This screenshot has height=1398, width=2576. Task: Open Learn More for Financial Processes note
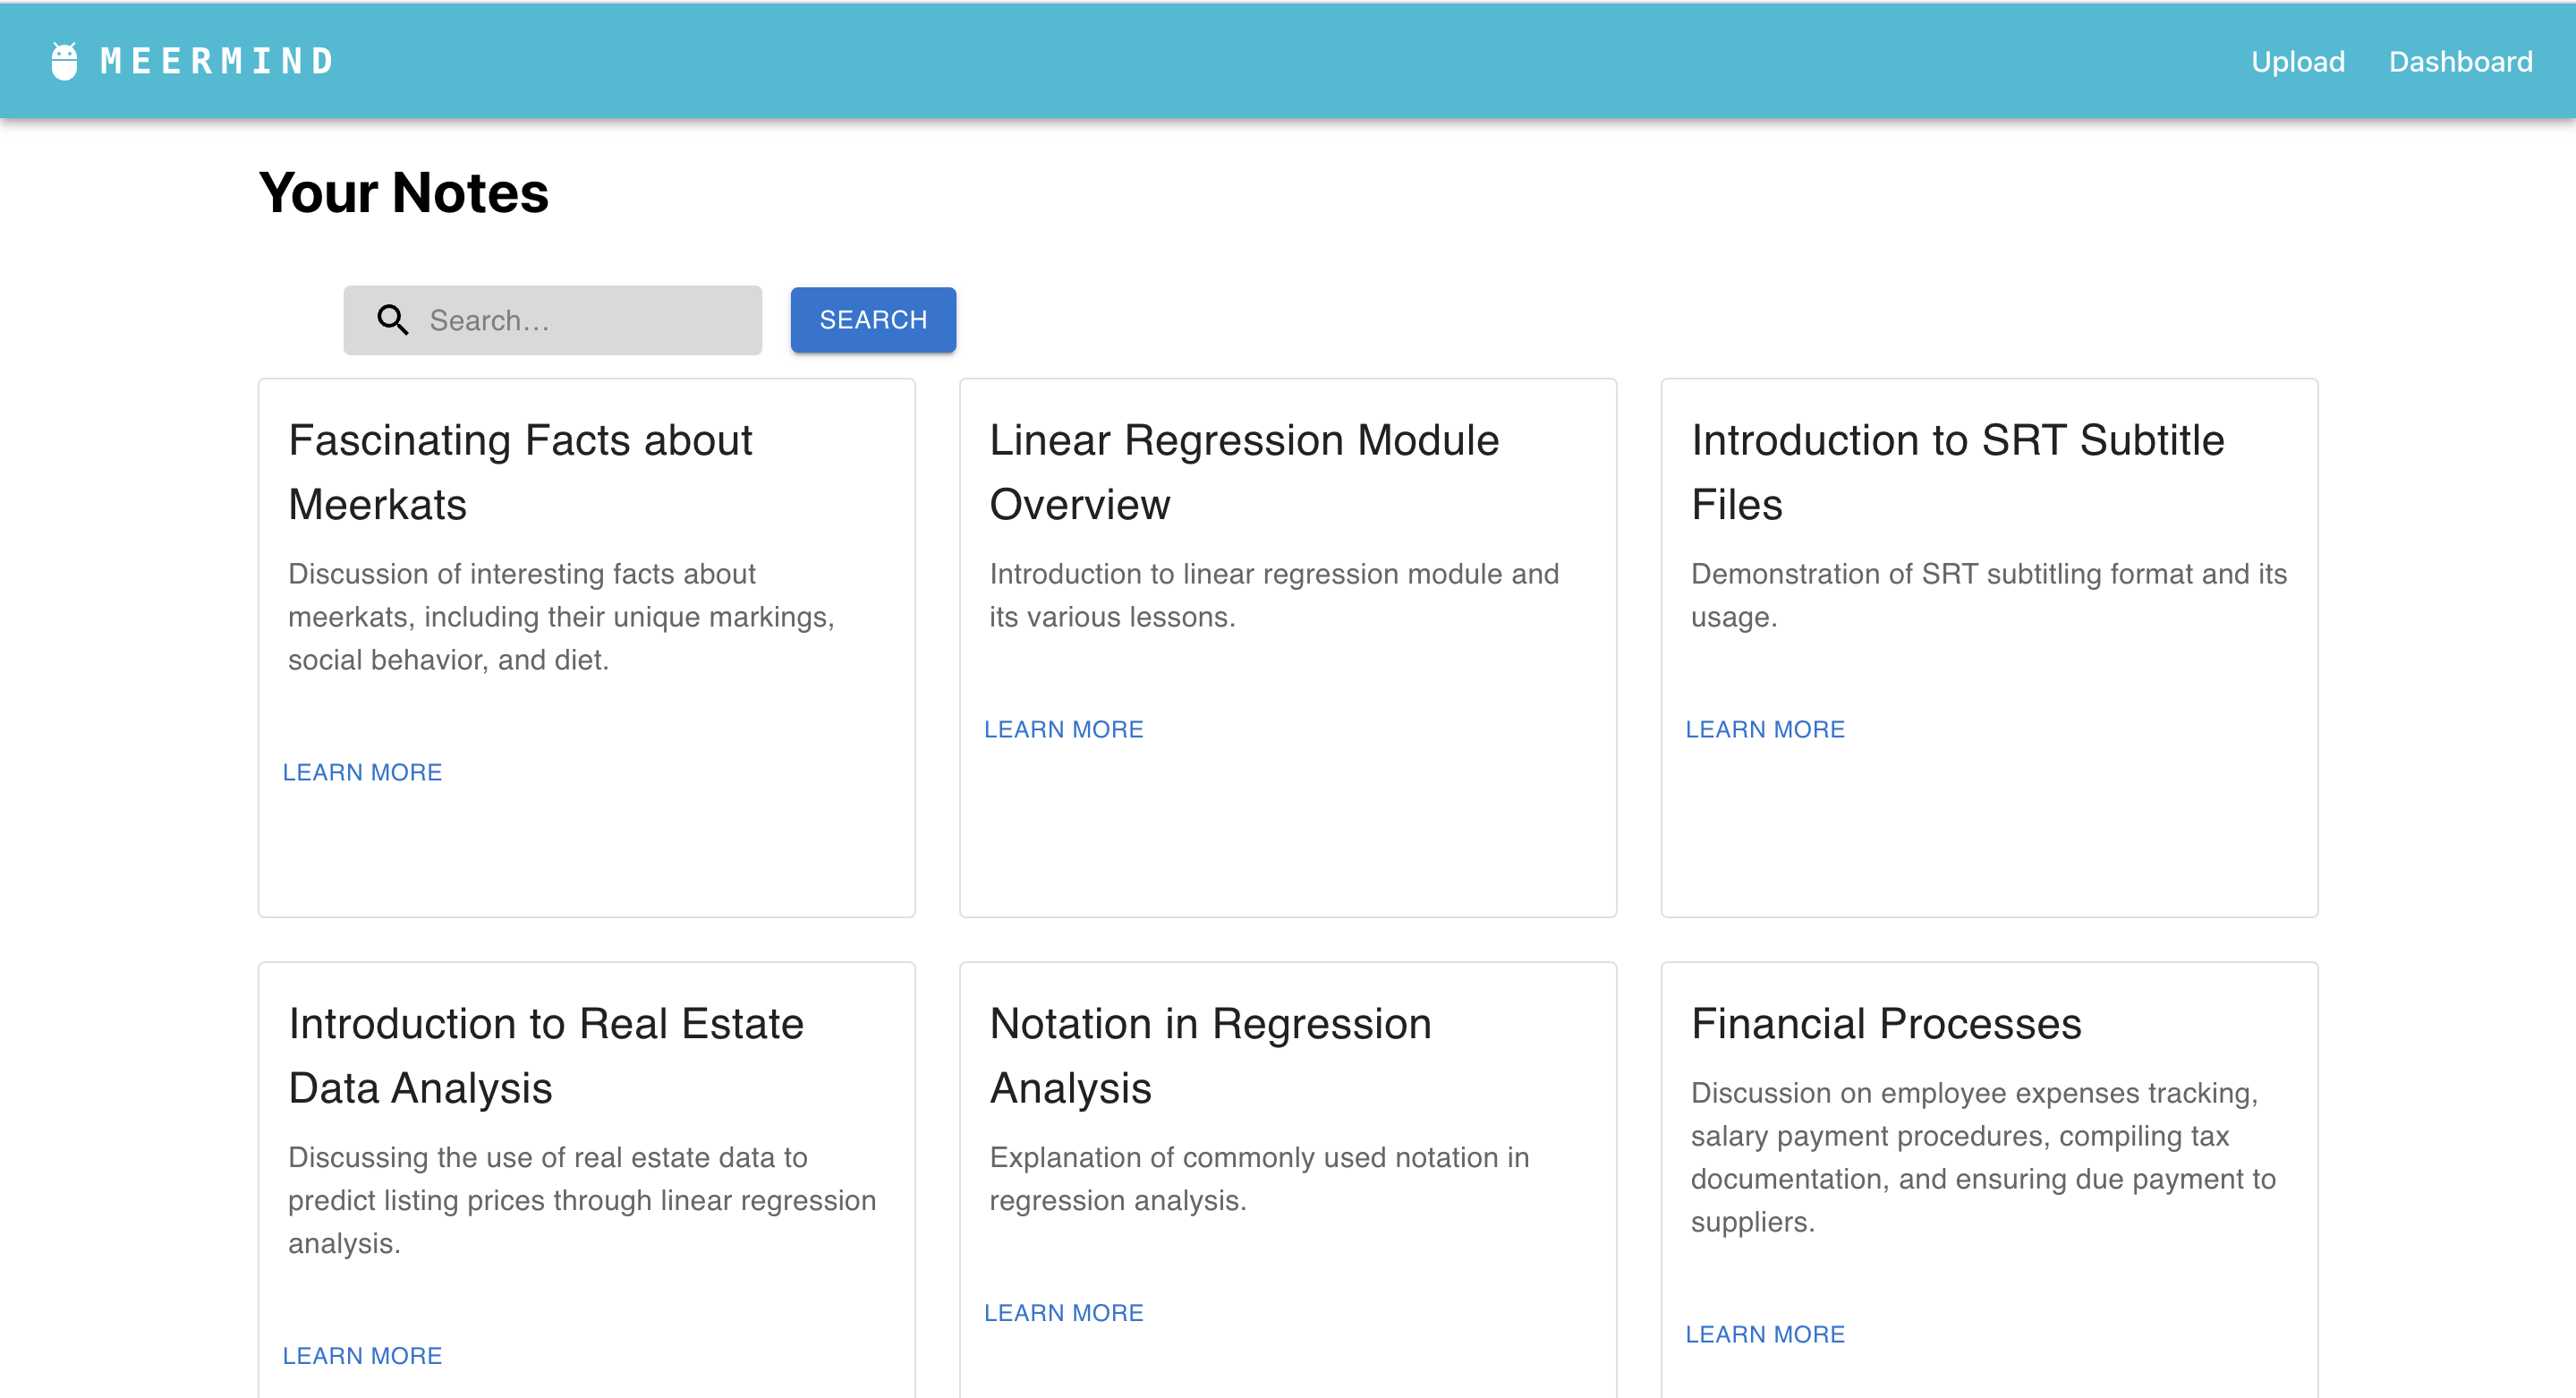[1764, 1334]
